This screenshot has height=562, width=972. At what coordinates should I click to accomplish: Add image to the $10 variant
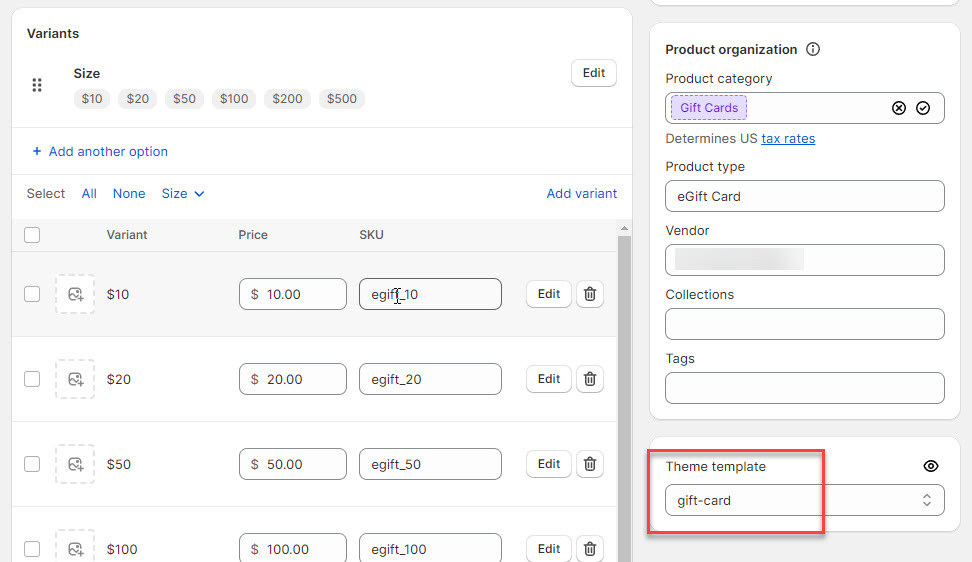pos(75,294)
